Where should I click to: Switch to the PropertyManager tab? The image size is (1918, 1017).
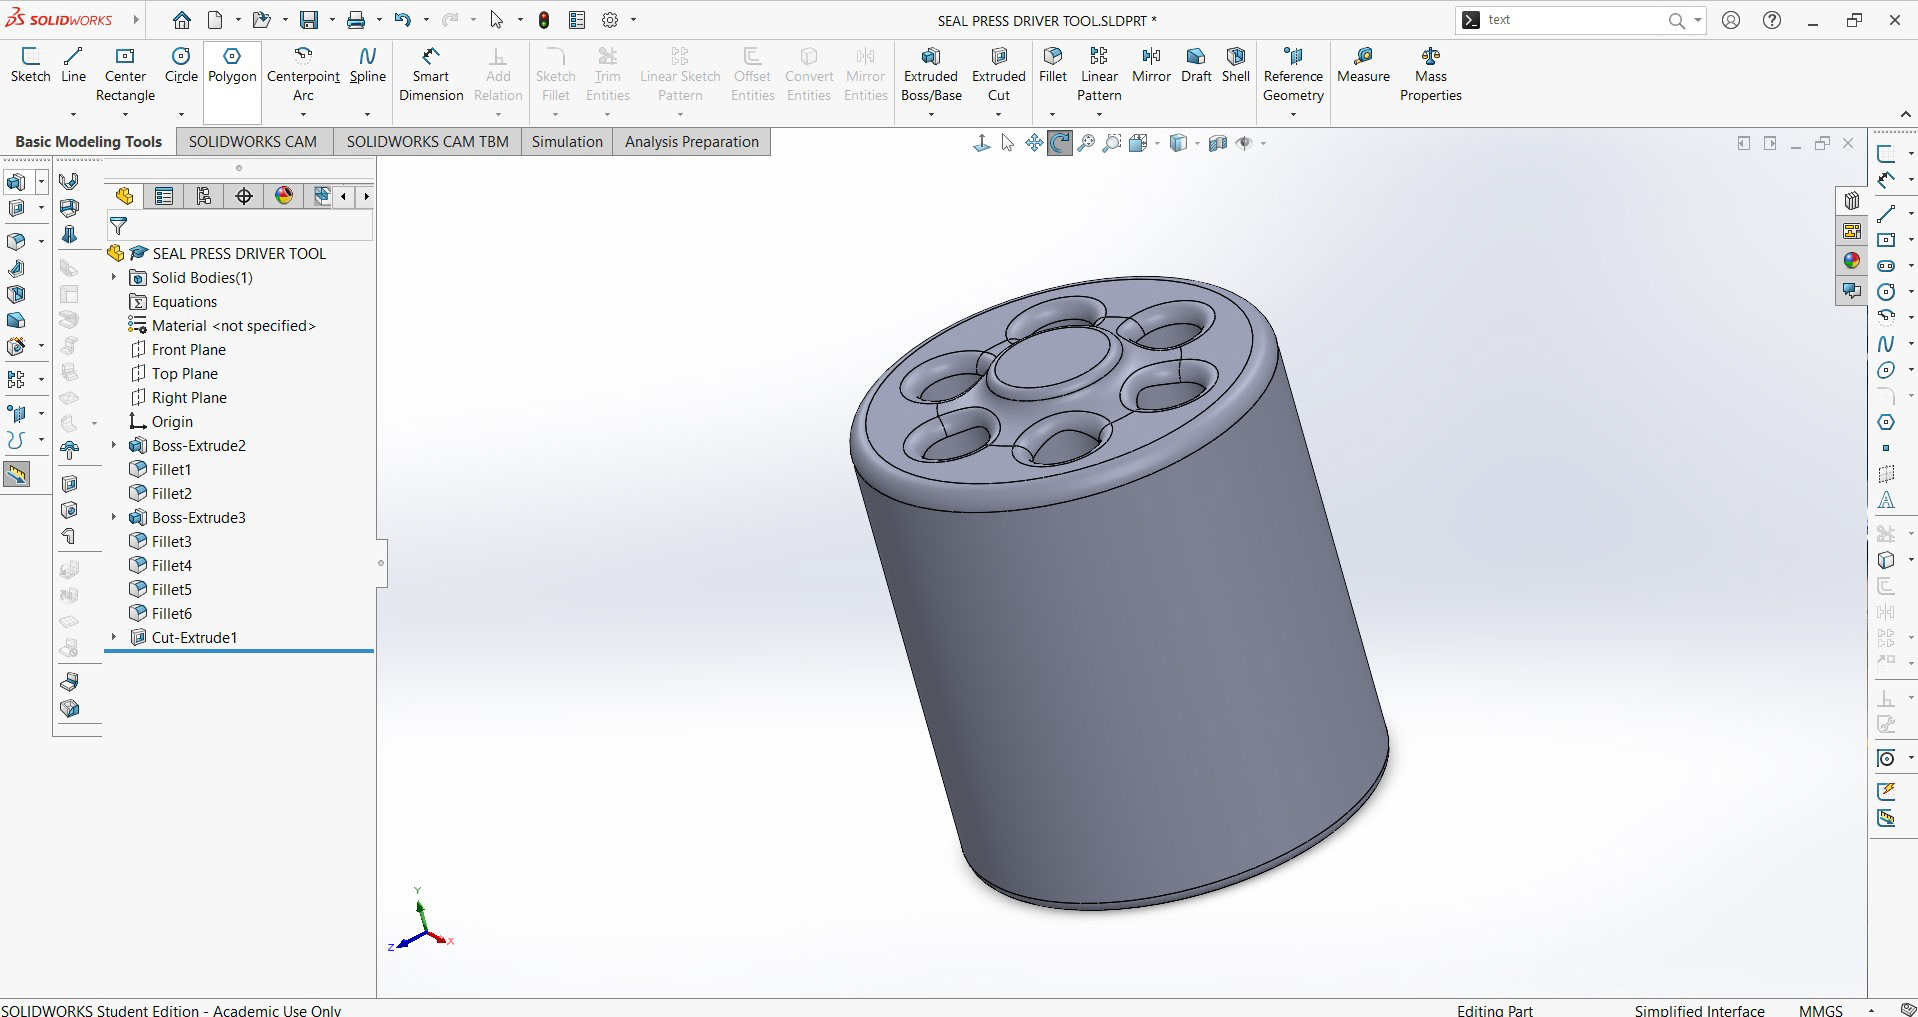coord(164,196)
